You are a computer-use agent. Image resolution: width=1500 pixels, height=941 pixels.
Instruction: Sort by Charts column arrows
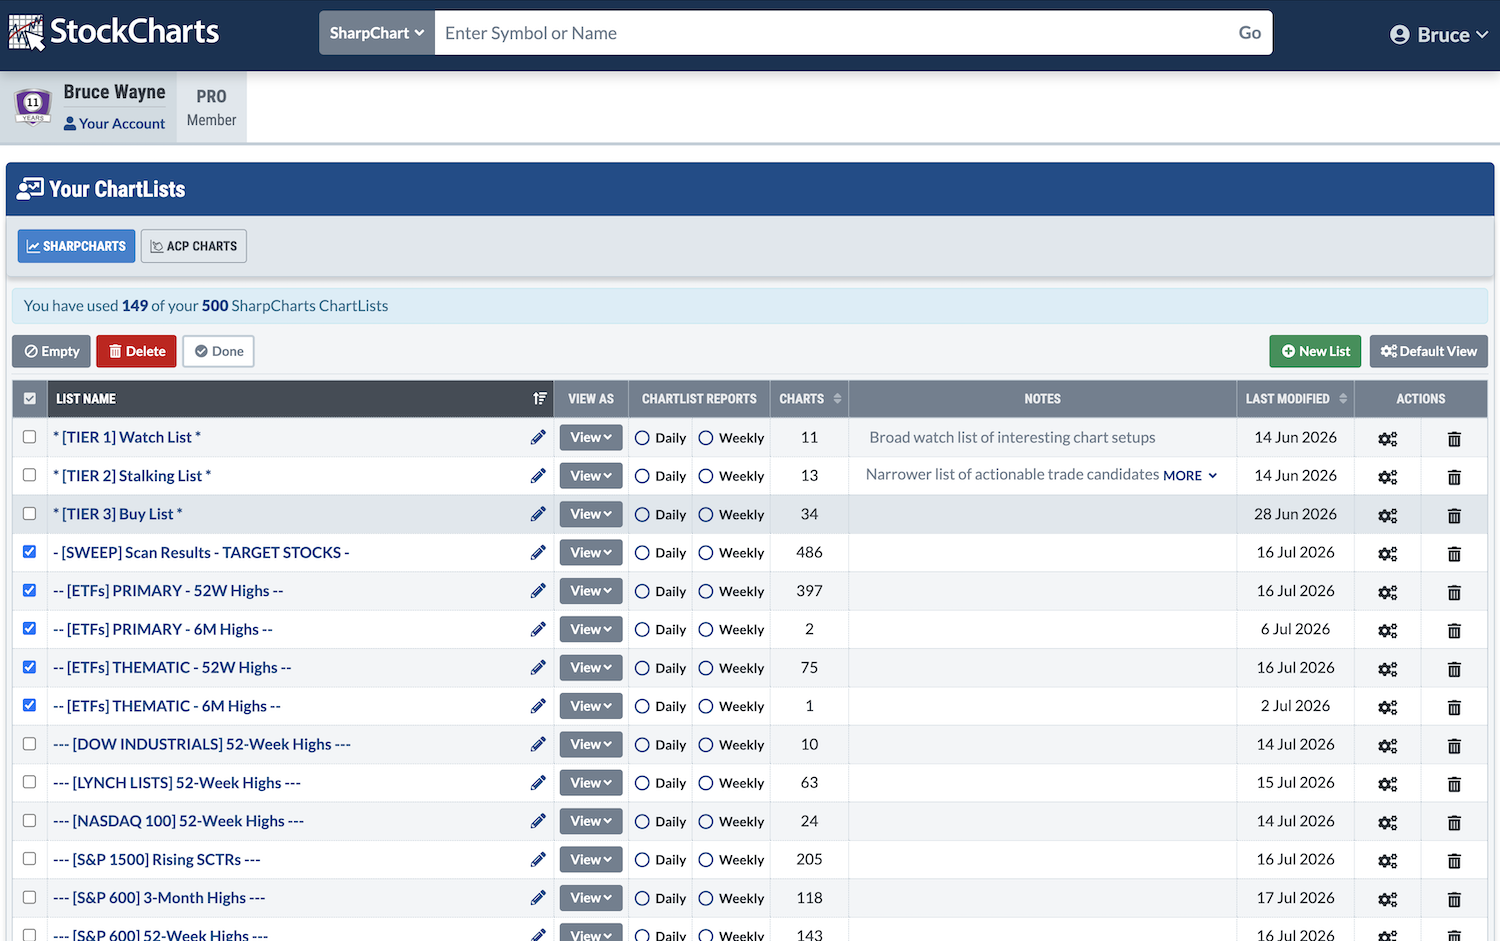click(x=837, y=398)
